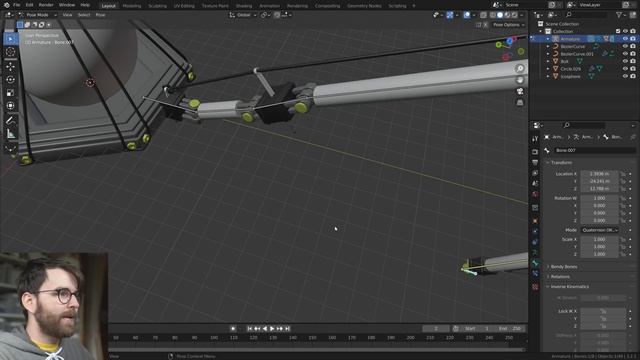640x360 pixels.
Task: Open the World properties tab
Action: [x=535, y=194]
